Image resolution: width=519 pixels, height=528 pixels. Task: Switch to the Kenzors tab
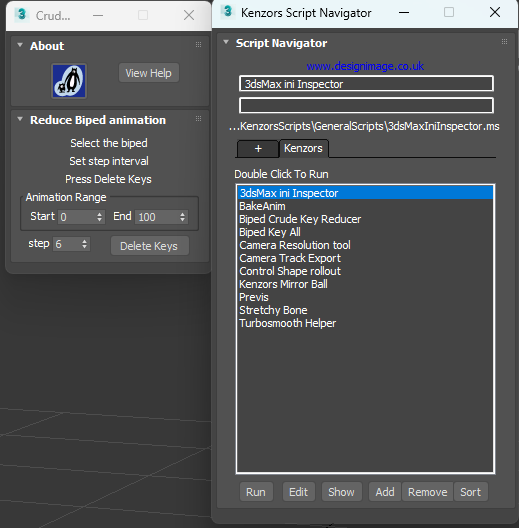303,148
